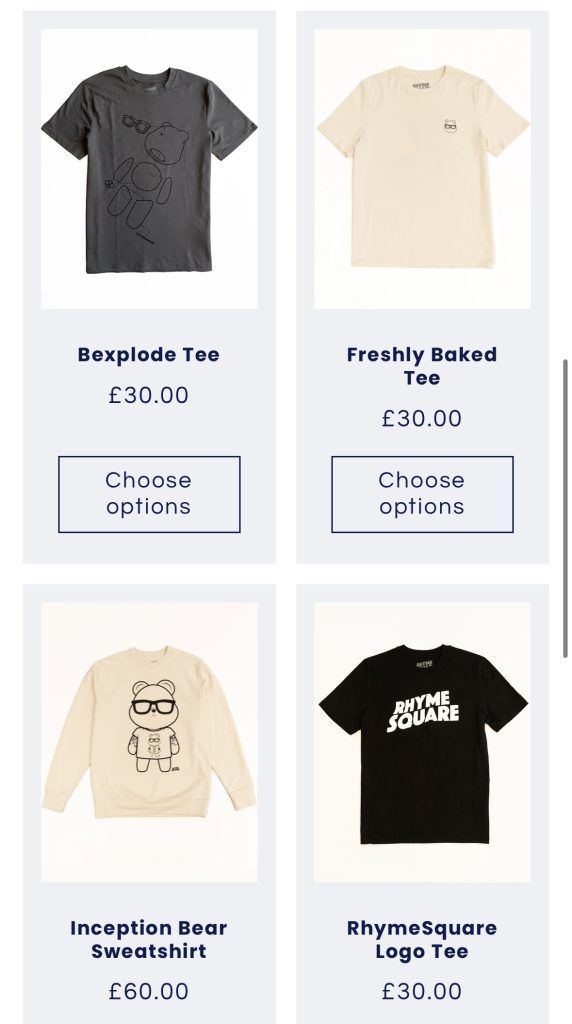The image size is (572, 1024).
Task: Go to the RhymeSquare Logo Tee title link
Action: [x=422, y=939]
